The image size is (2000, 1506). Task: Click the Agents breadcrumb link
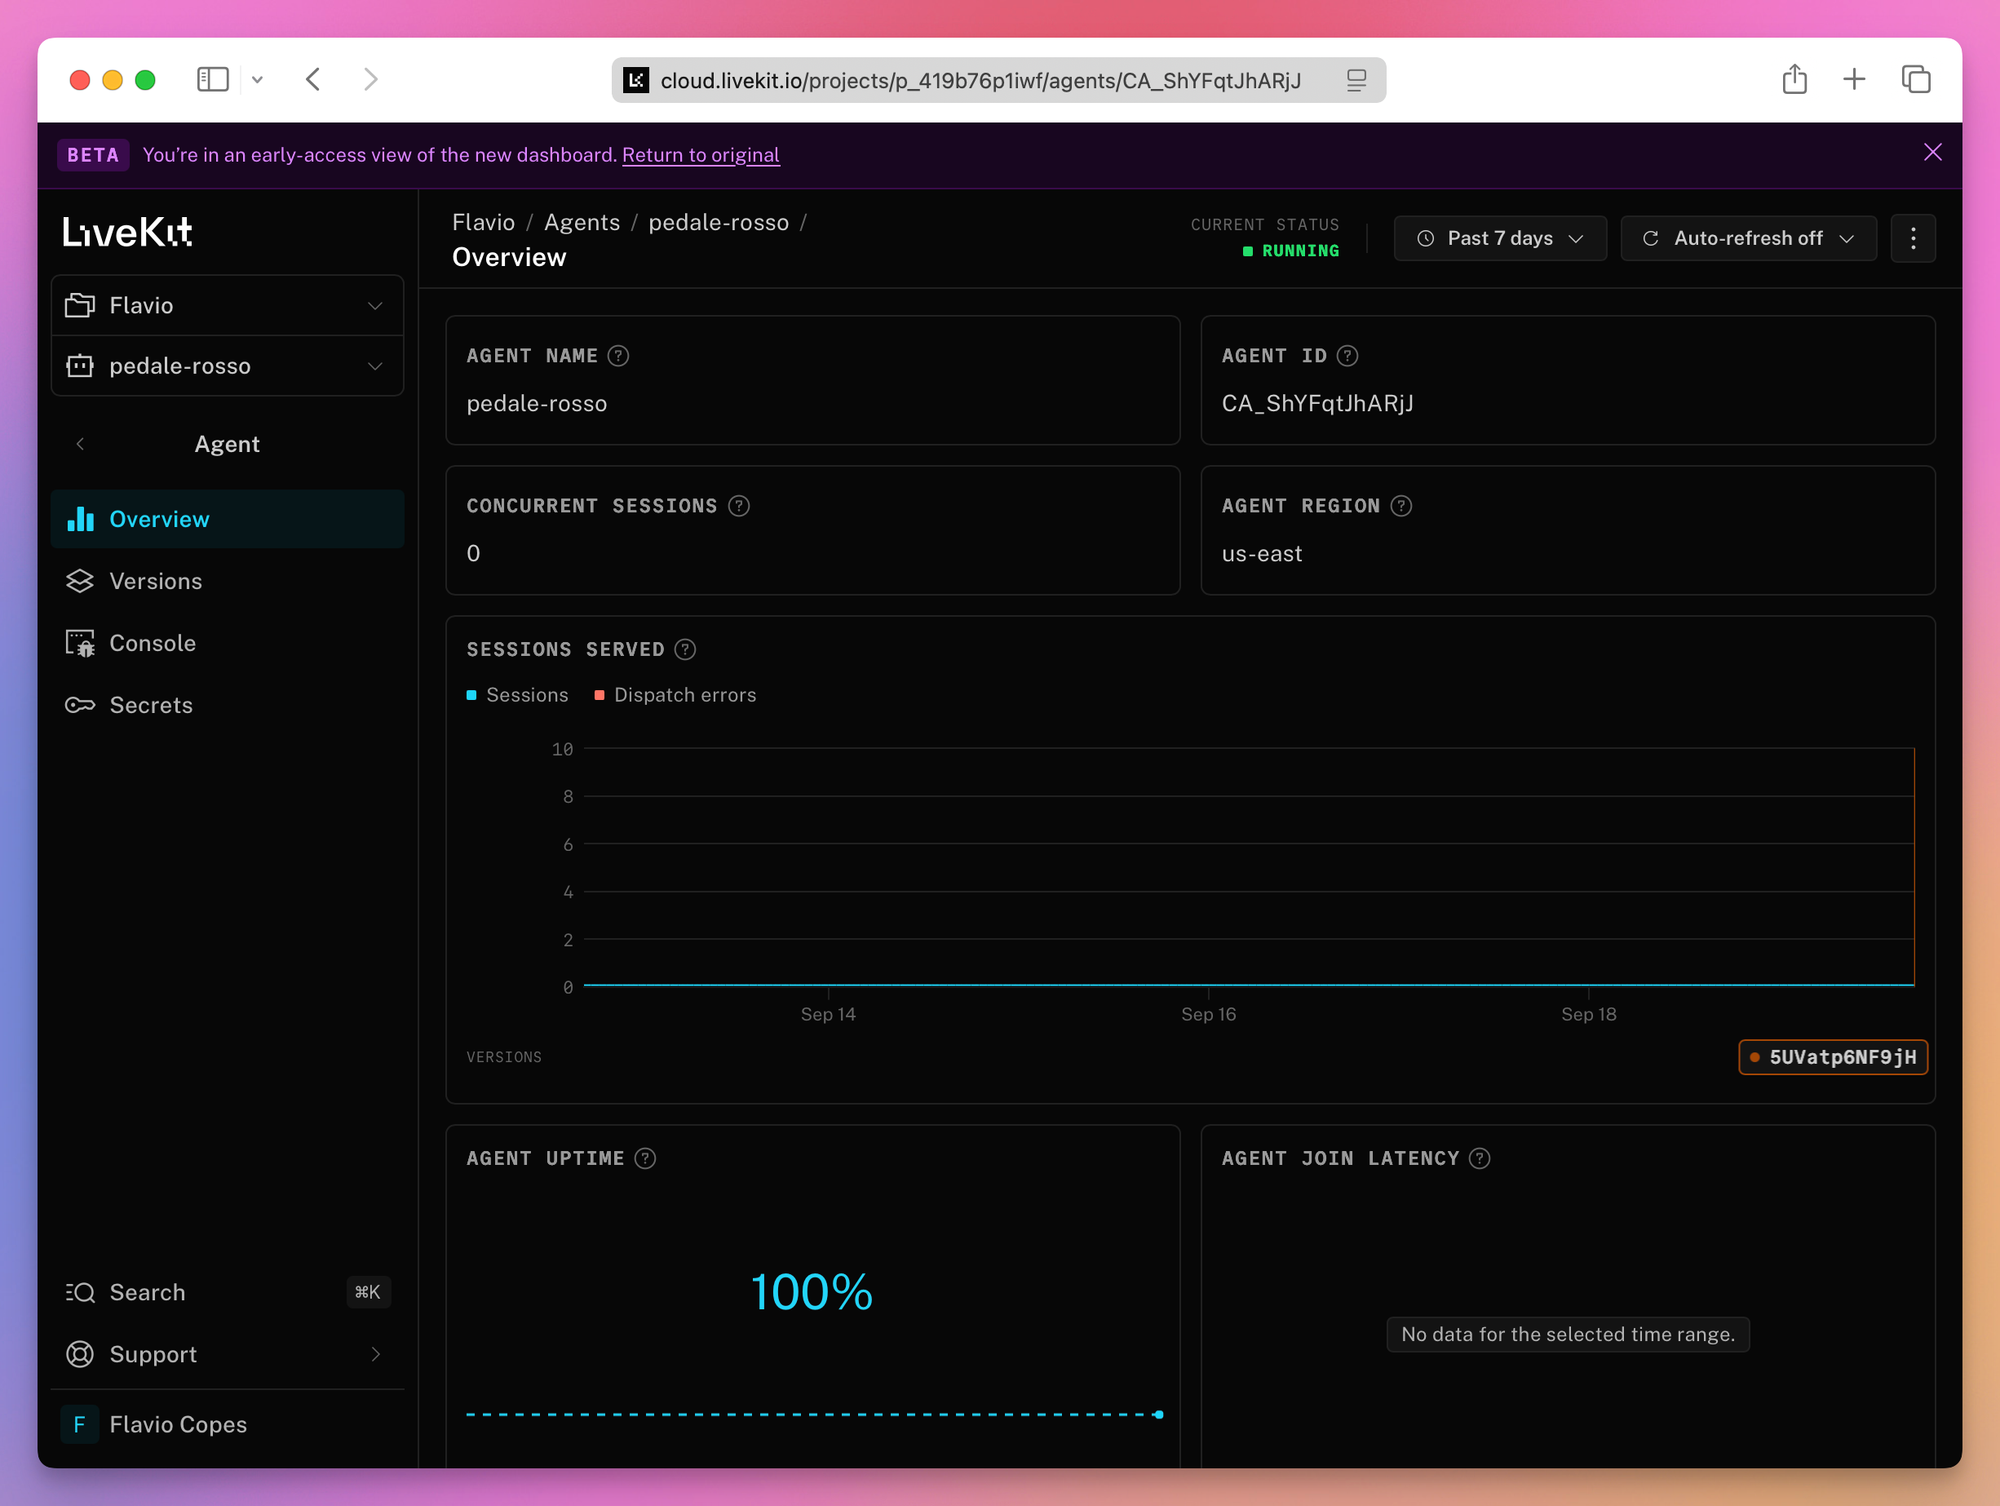click(x=582, y=222)
